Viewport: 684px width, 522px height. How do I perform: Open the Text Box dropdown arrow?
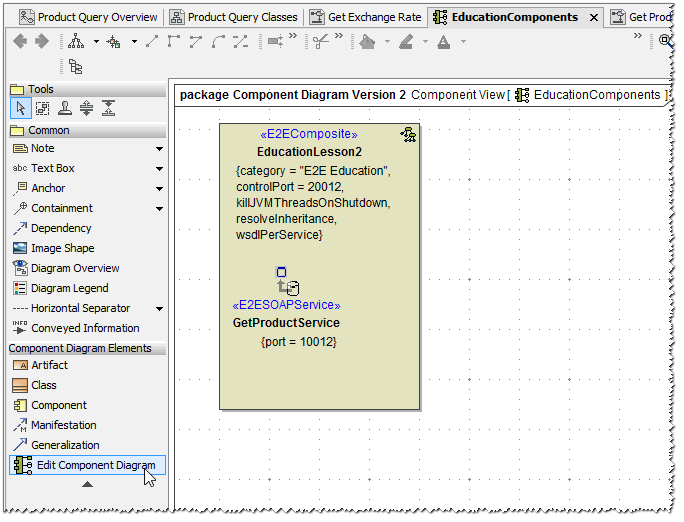click(159, 169)
